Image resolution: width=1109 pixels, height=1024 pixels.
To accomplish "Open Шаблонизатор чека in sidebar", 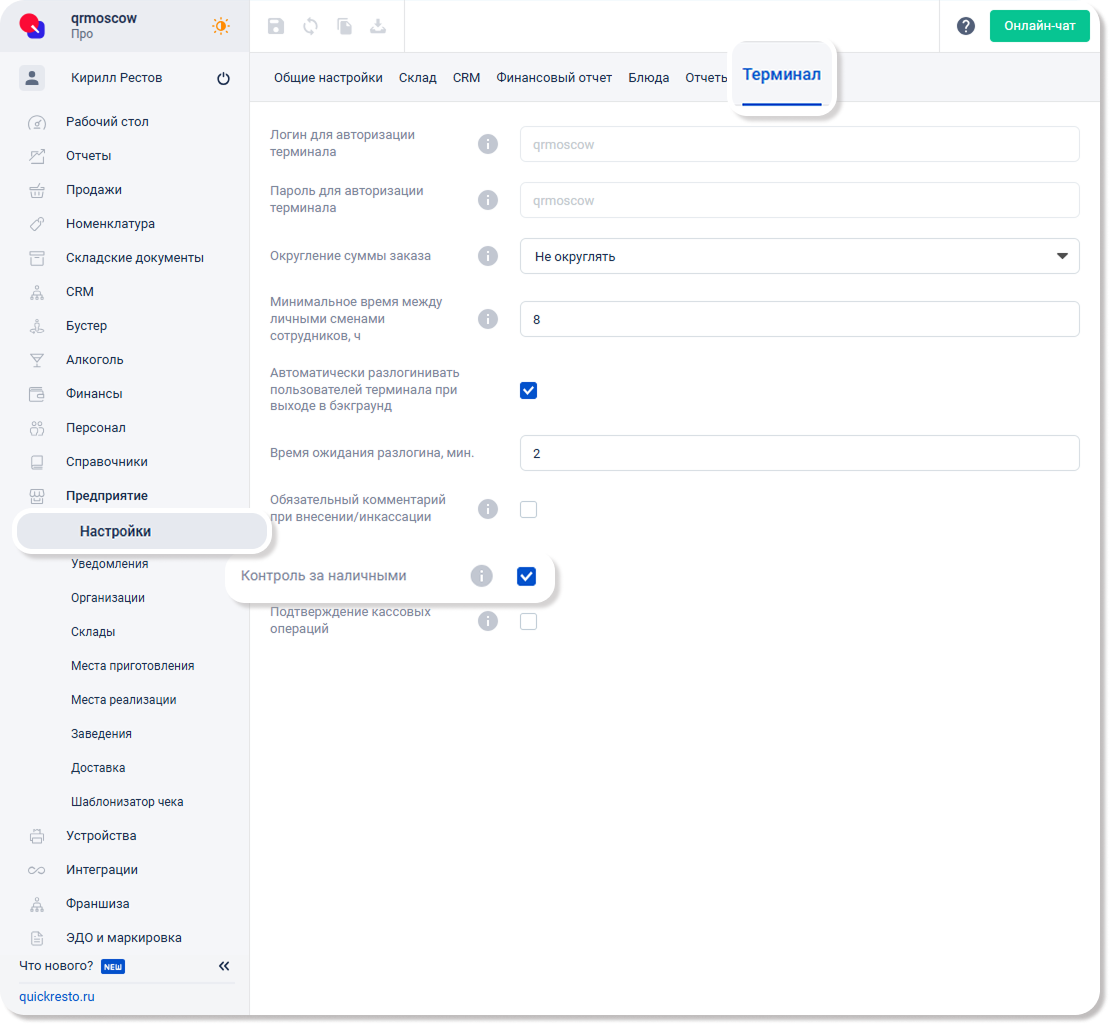I will coord(127,802).
